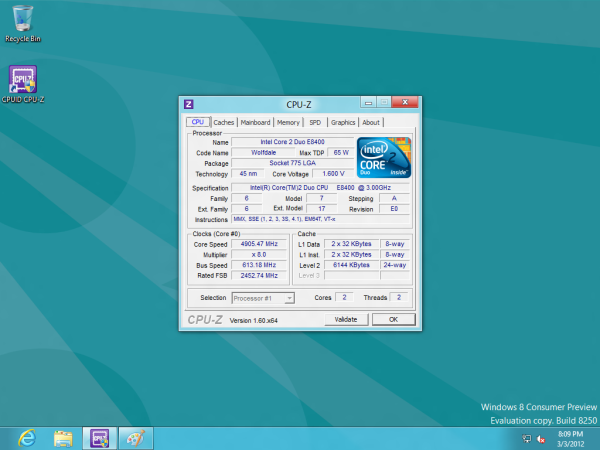Select the CPUID CPU-Z desktop shortcut

pyautogui.click(x=23, y=84)
